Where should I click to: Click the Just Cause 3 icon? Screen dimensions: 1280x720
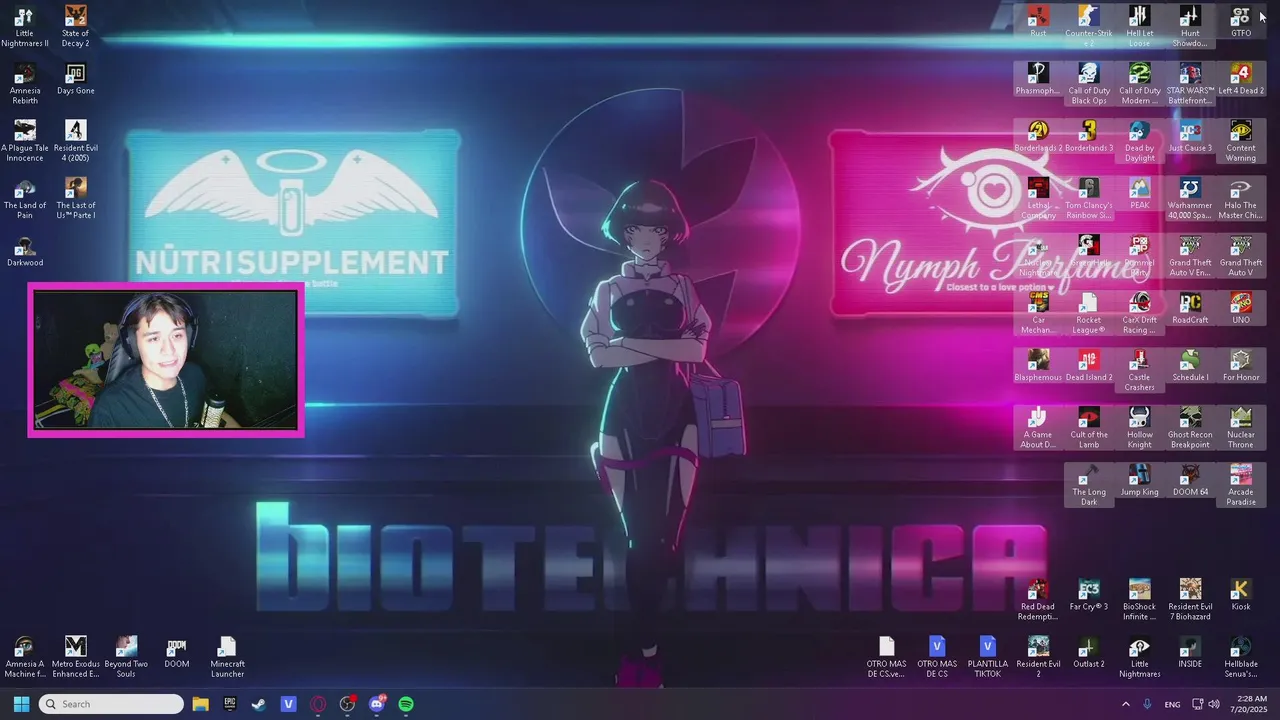[x=1190, y=137]
